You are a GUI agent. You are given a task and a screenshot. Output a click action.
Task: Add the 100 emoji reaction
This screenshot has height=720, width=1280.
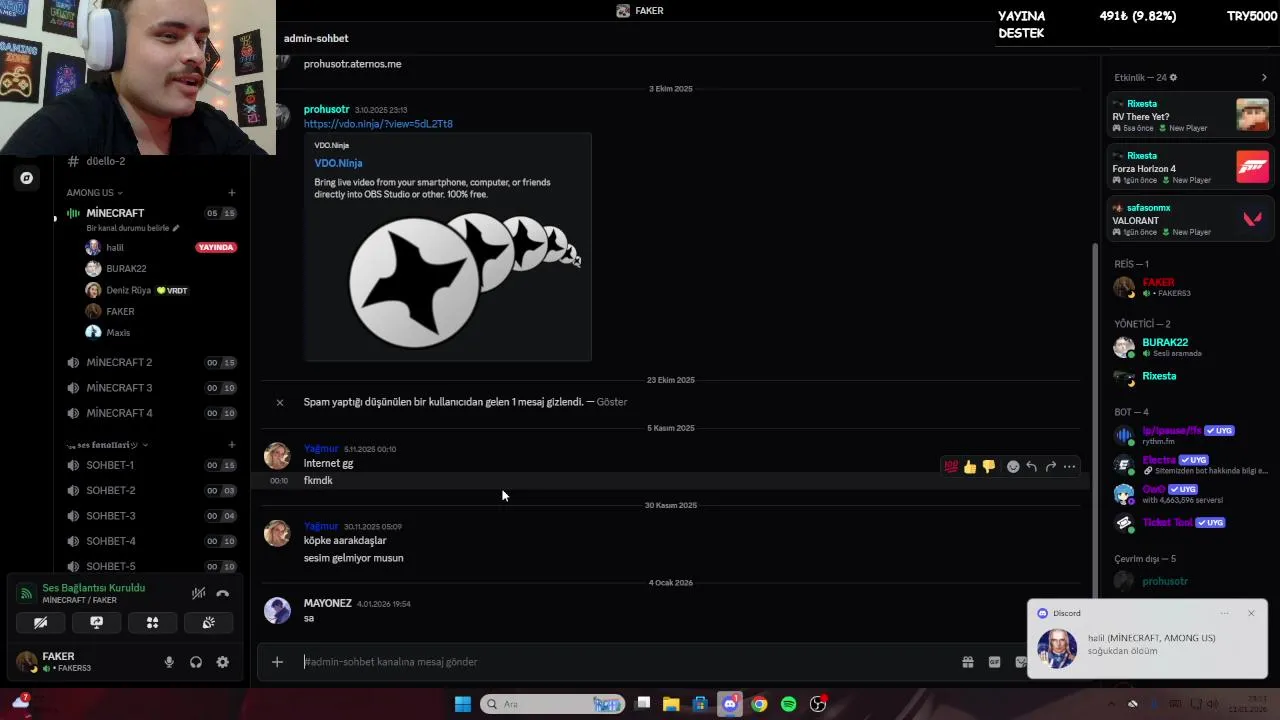click(x=951, y=467)
